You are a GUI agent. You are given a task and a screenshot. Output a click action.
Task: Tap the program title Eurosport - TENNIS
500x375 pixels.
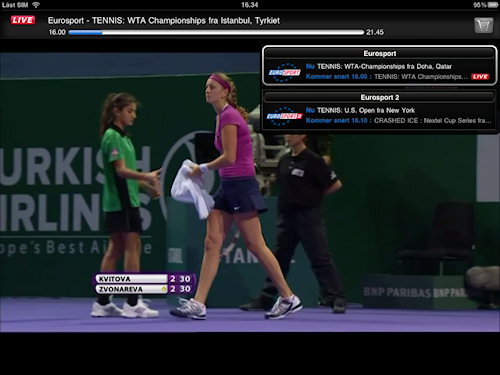[x=164, y=21]
